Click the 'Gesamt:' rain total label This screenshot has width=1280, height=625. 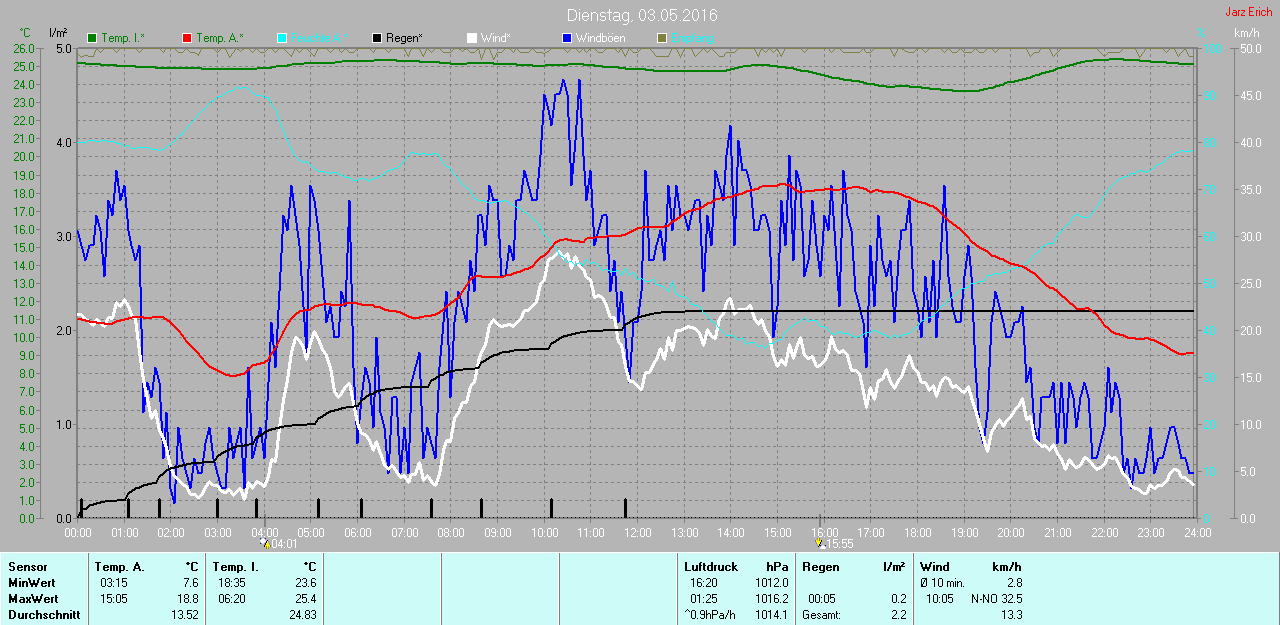pyautogui.click(x=821, y=615)
